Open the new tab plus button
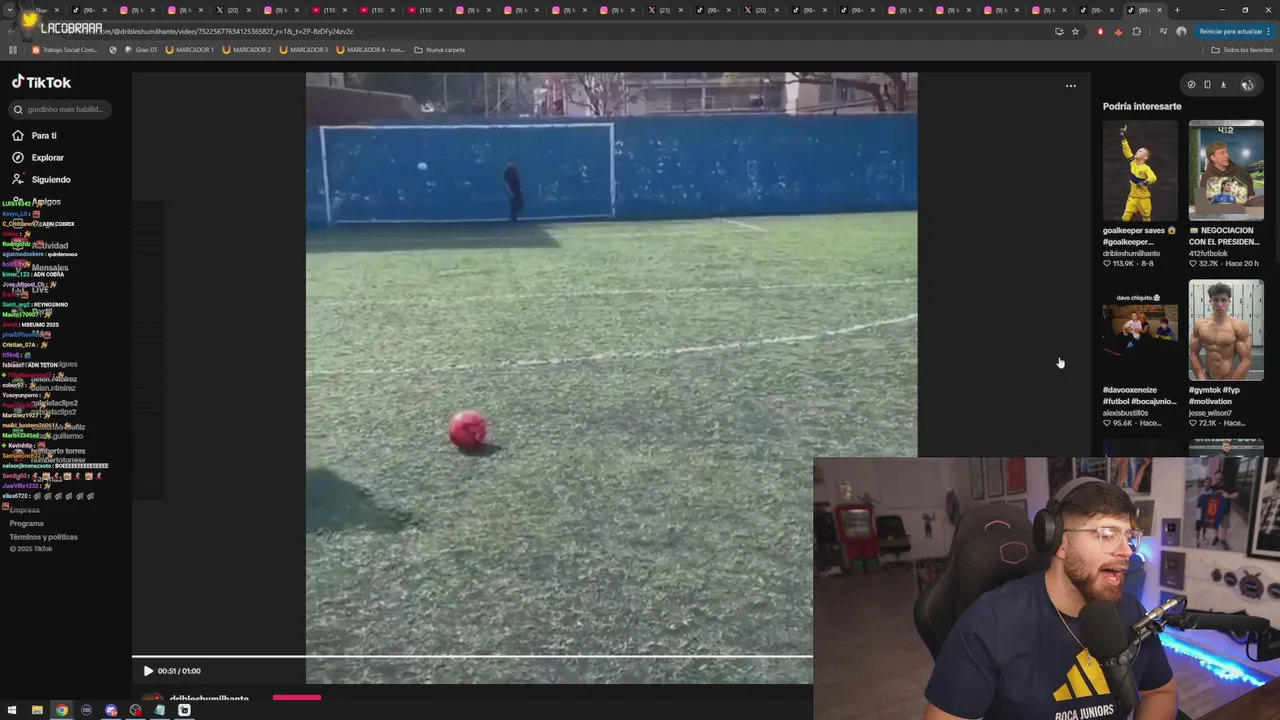The height and width of the screenshot is (720, 1280). pyautogui.click(x=1177, y=10)
